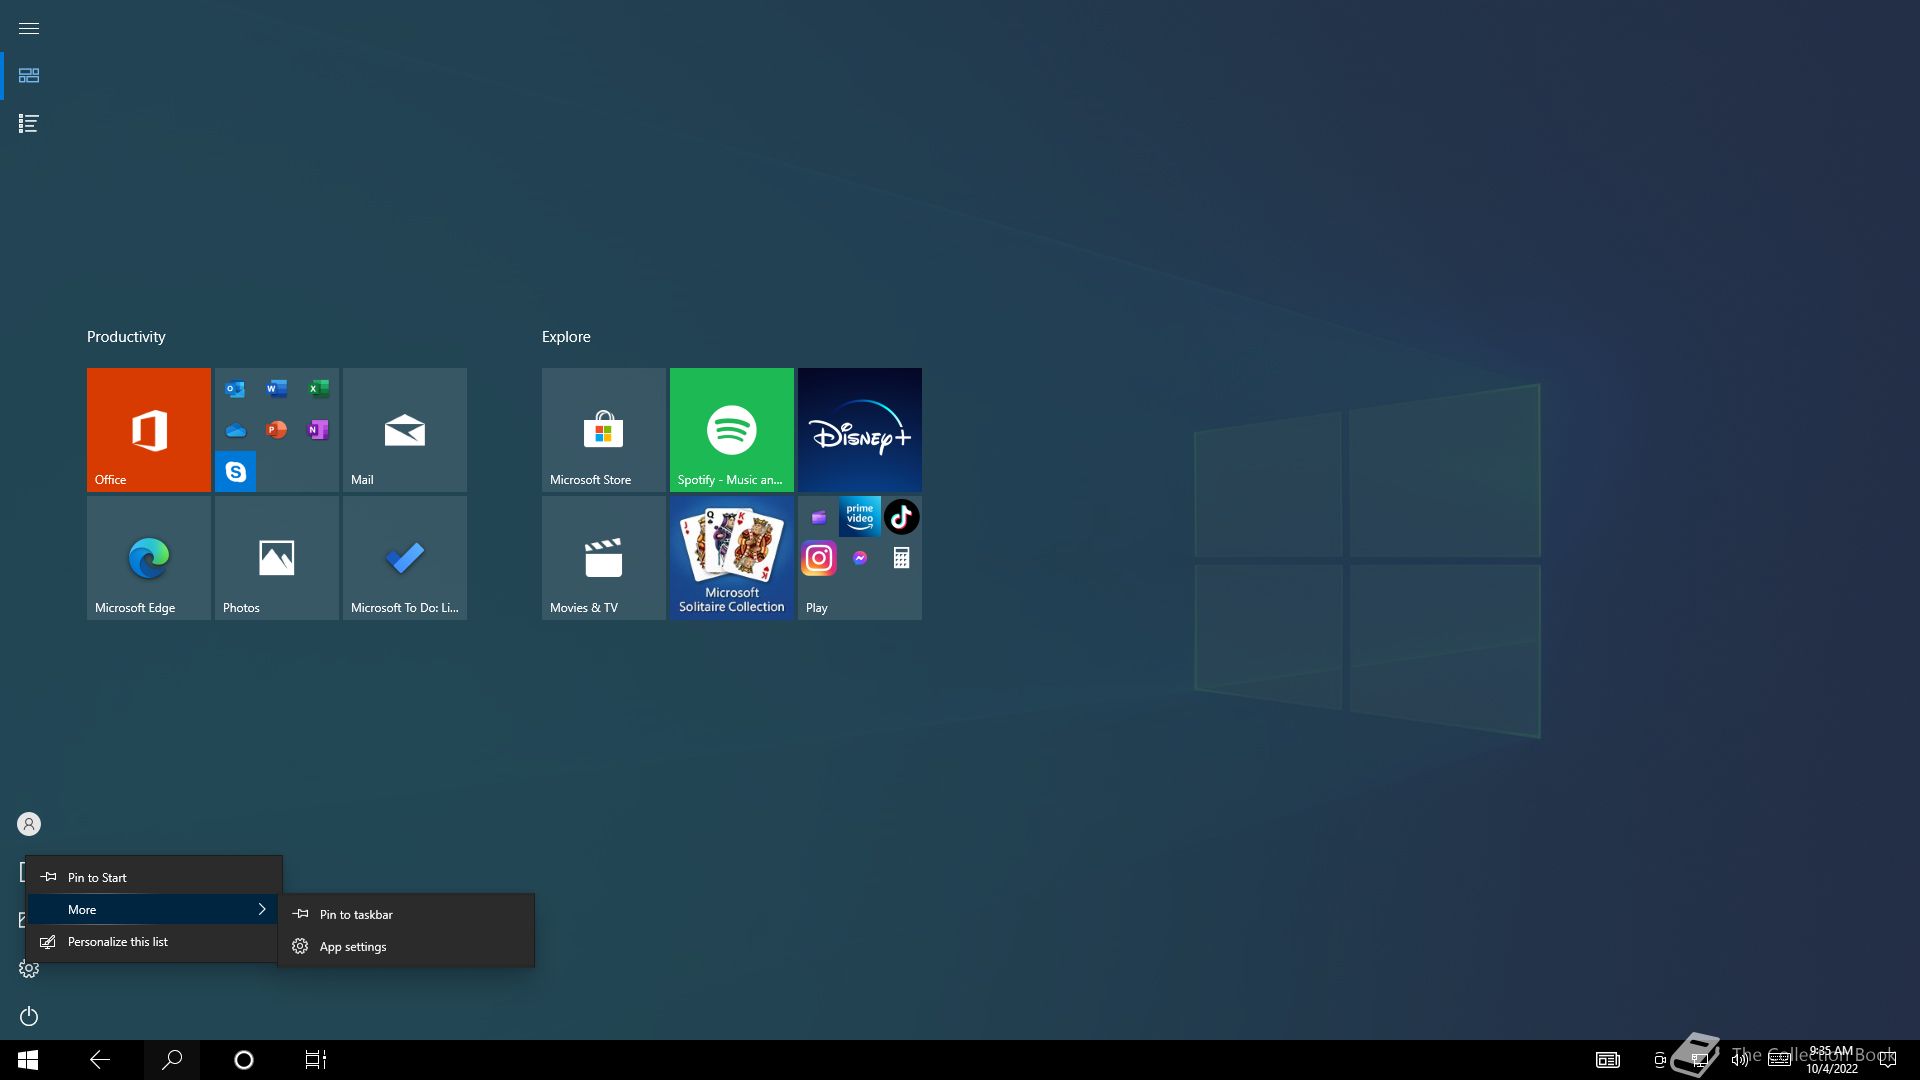Open Skype tile
The image size is (1920, 1080).
pos(236,471)
